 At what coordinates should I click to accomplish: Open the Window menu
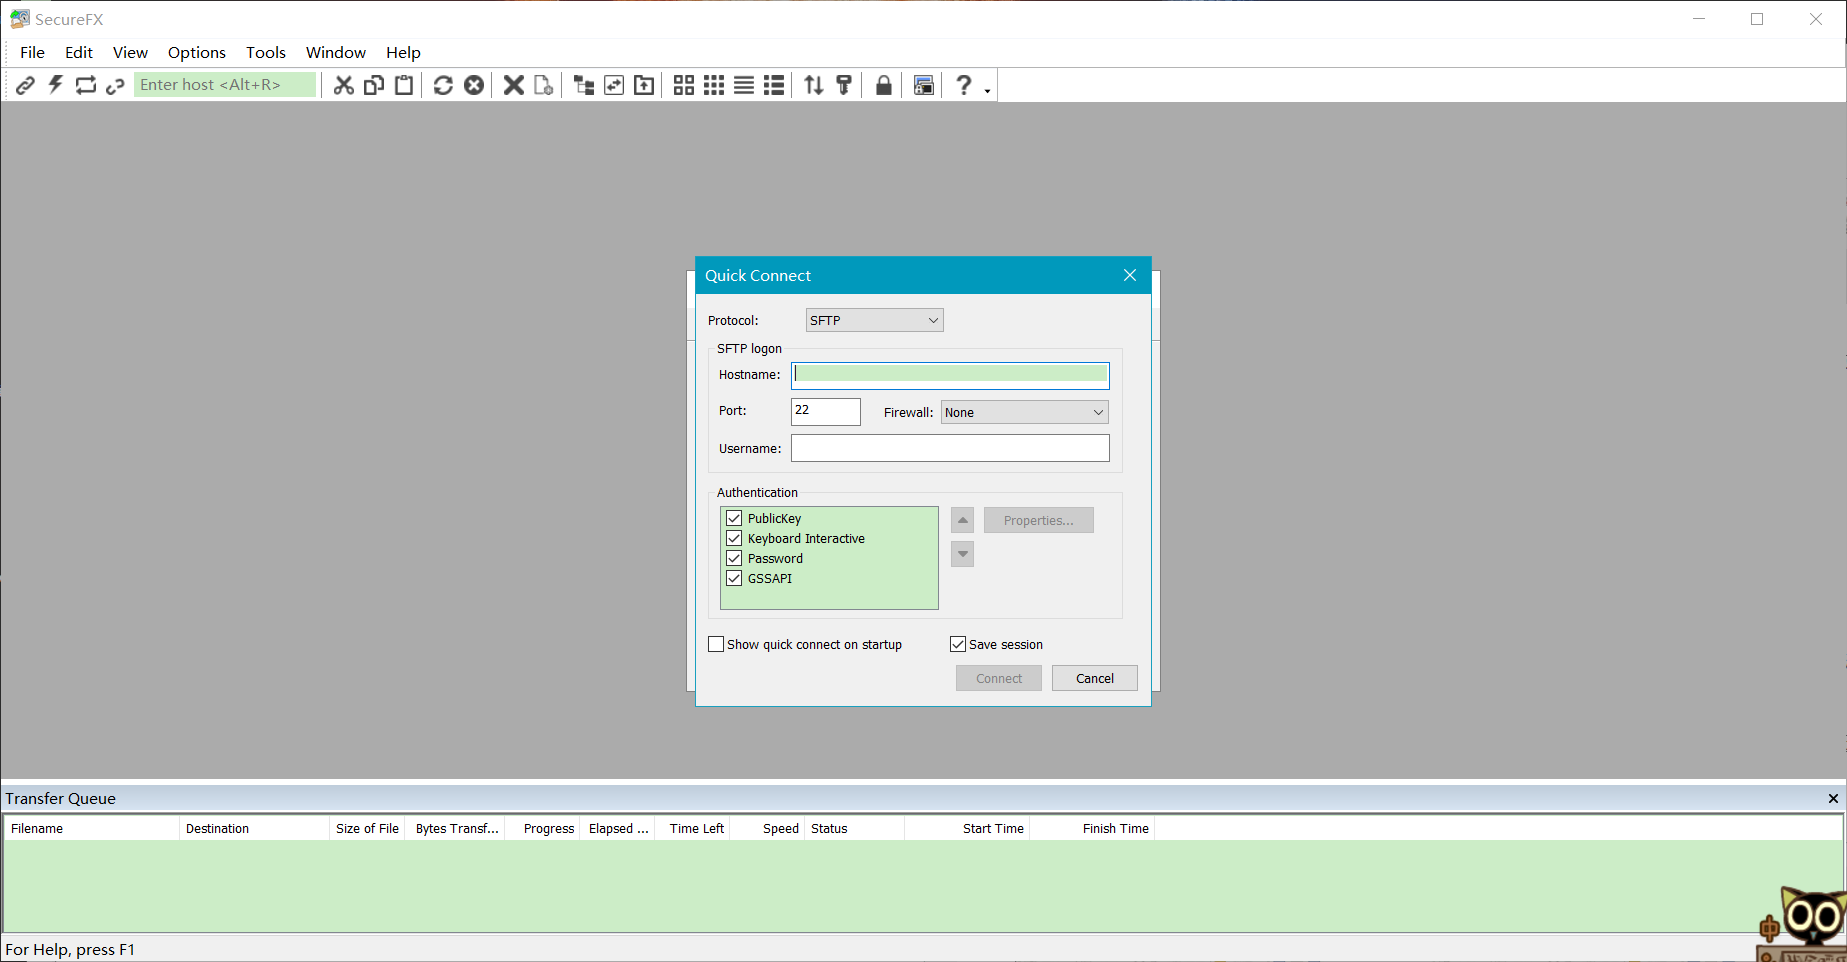(x=336, y=52)
